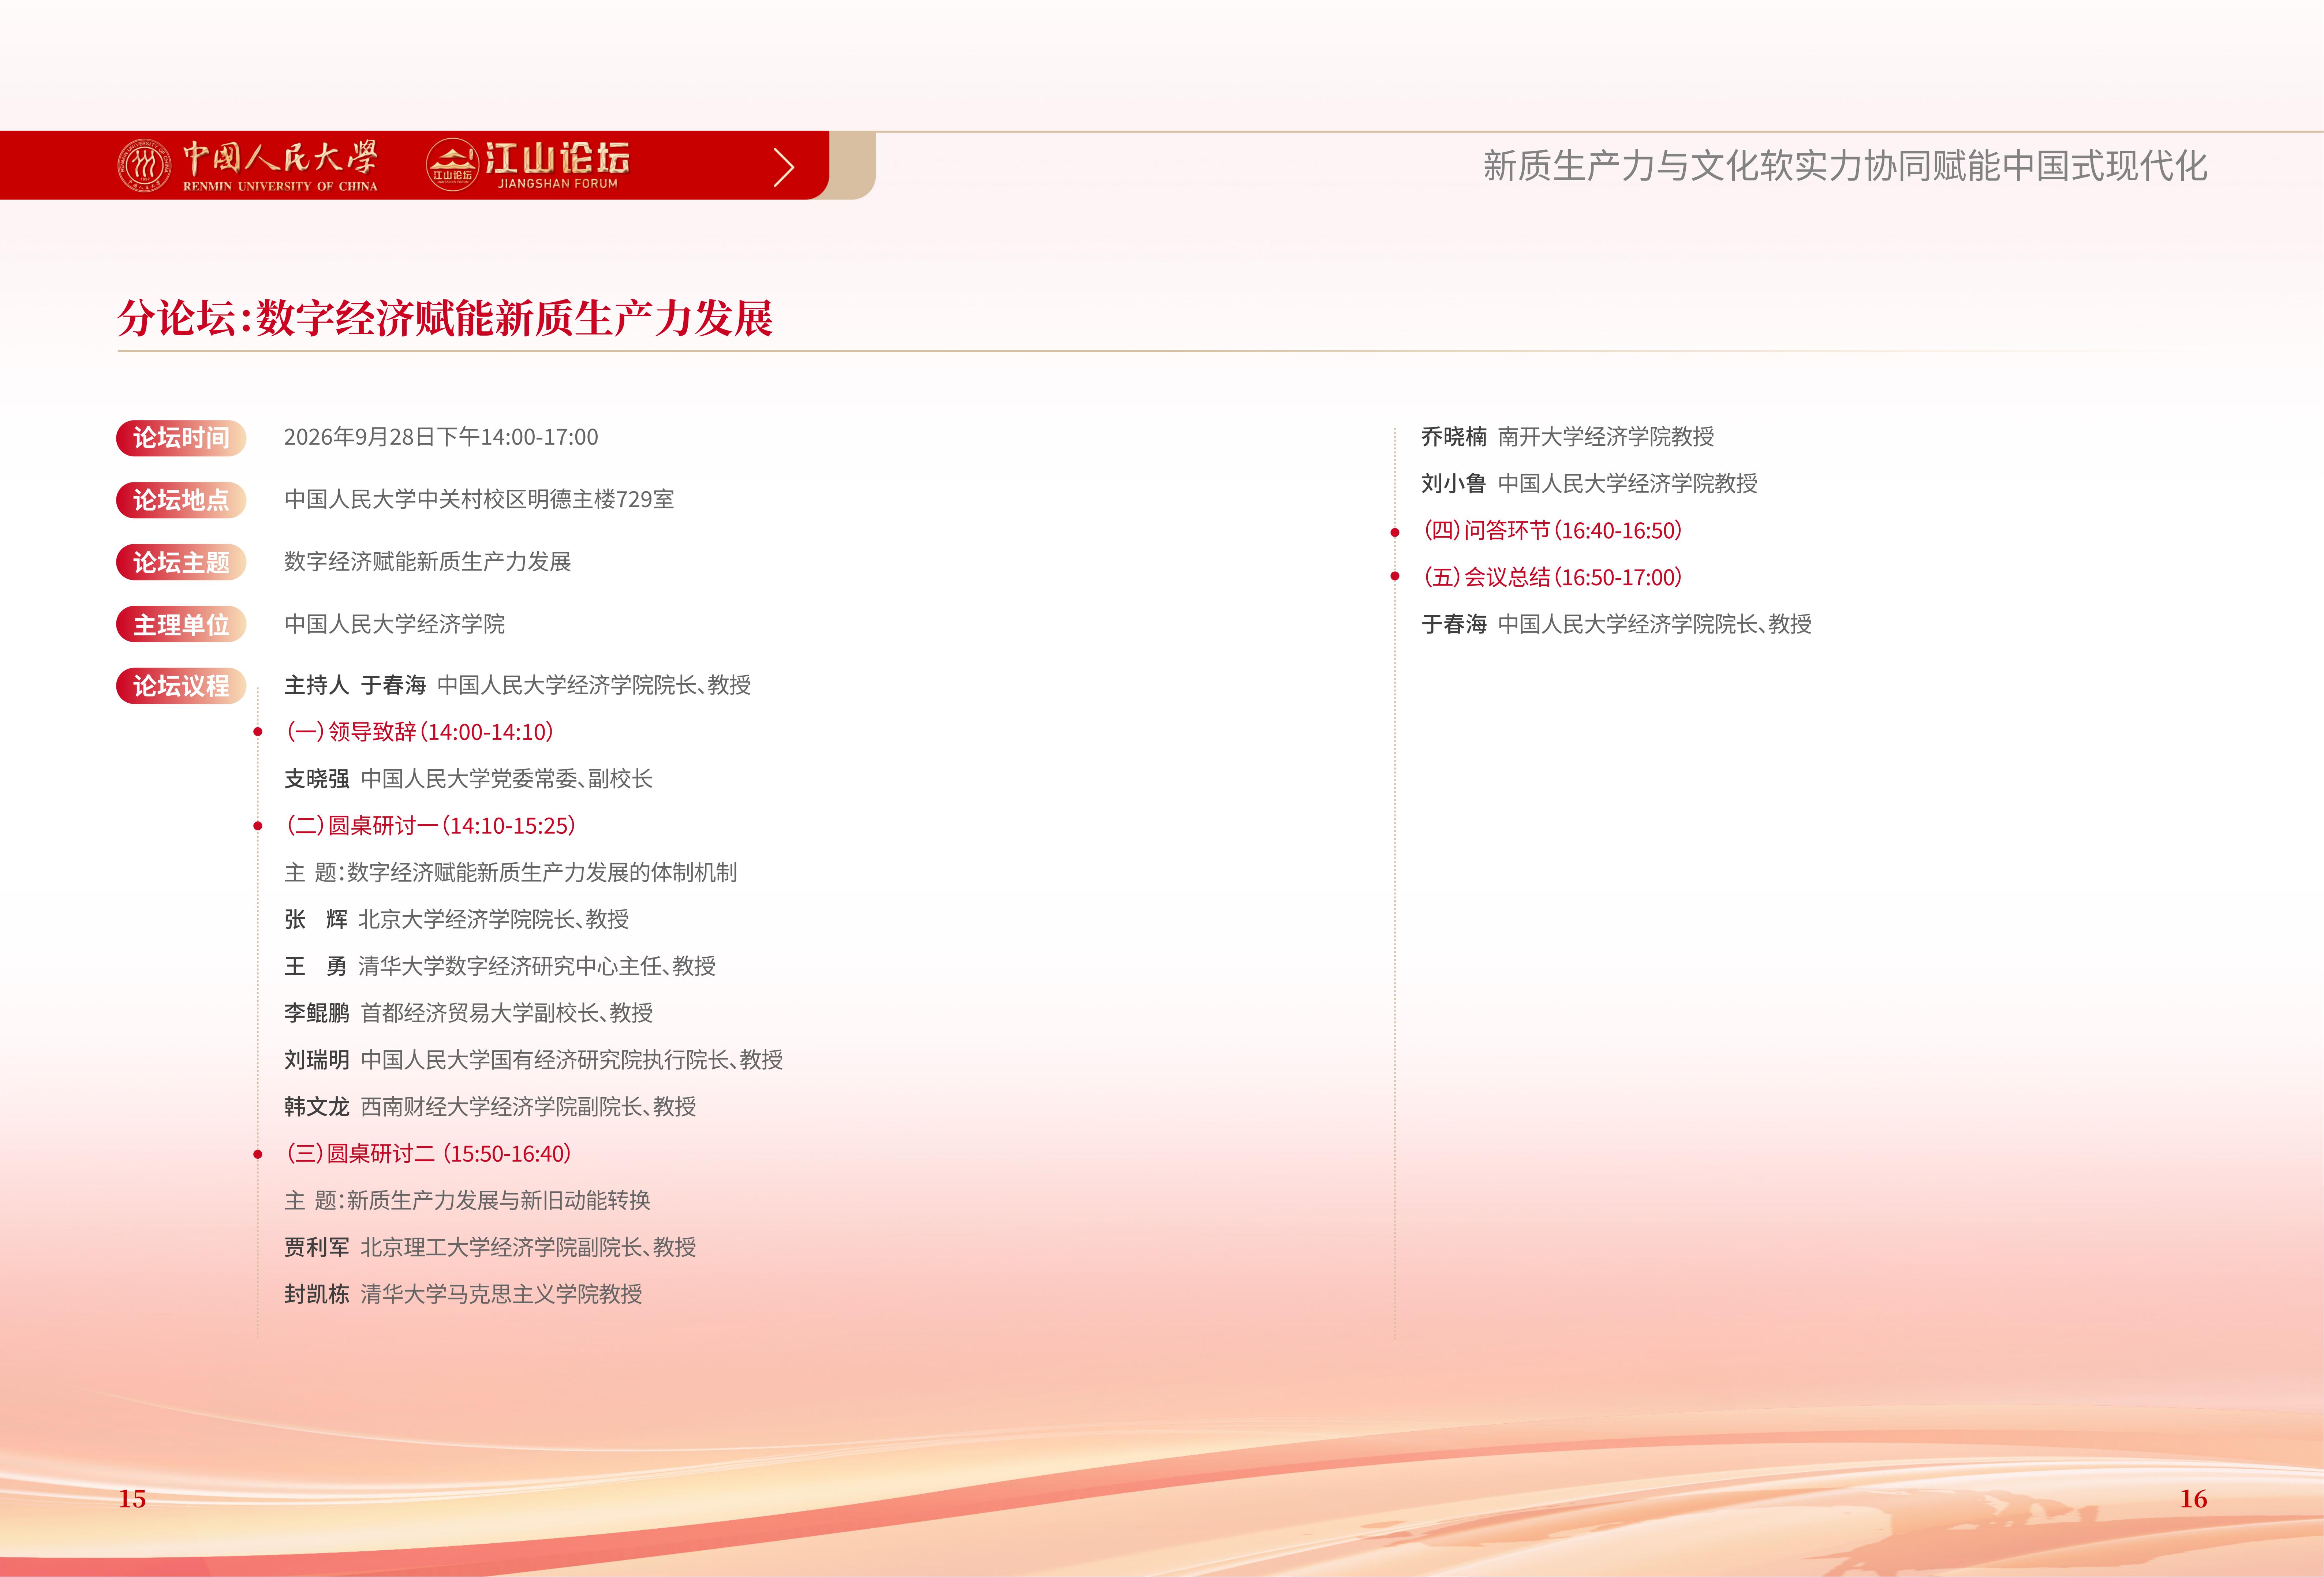
Task: Click the Renmin University circular seal logo
Action: 144,165
